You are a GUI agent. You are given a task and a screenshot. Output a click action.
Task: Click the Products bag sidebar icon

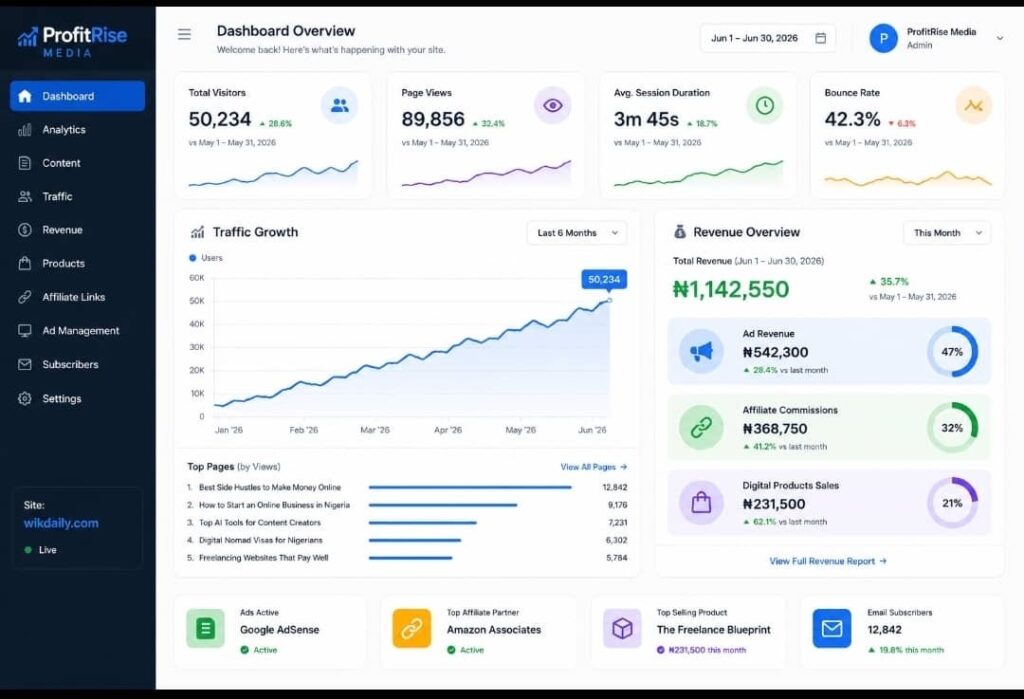point(25,263)
